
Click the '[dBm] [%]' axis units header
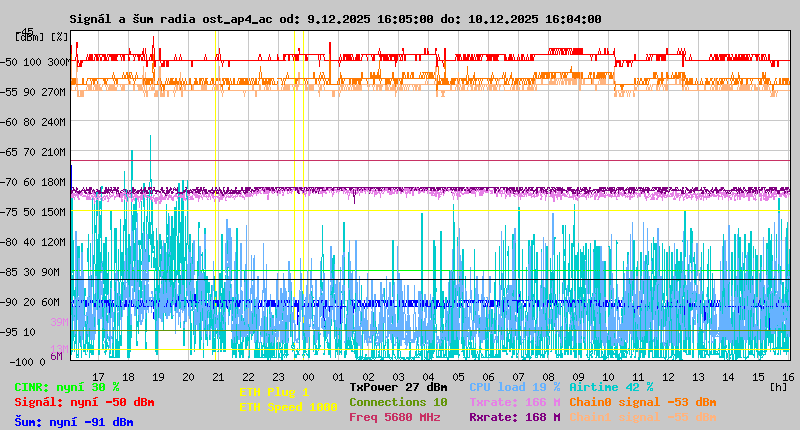(42, 36)
